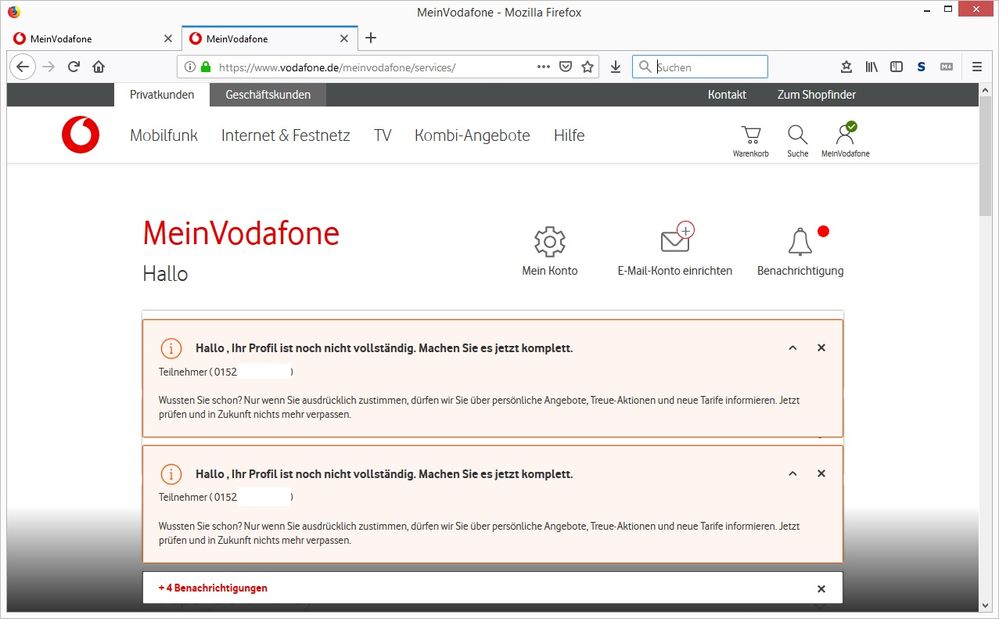Open the MeinVodafone user icon
This screenshot has width=999, height=619.
[x=845, y=139]
